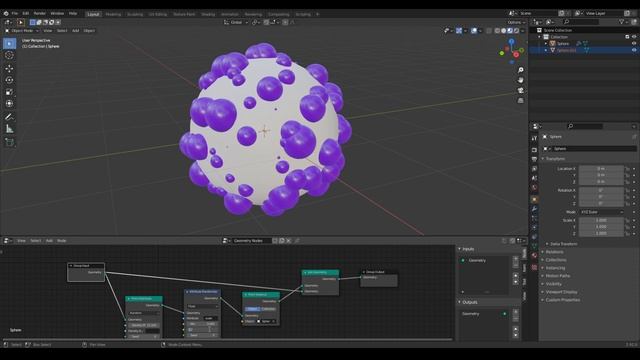This screenshot has height=360, width=640.
Task: Open the Render menu
Action: click(40, 13)
